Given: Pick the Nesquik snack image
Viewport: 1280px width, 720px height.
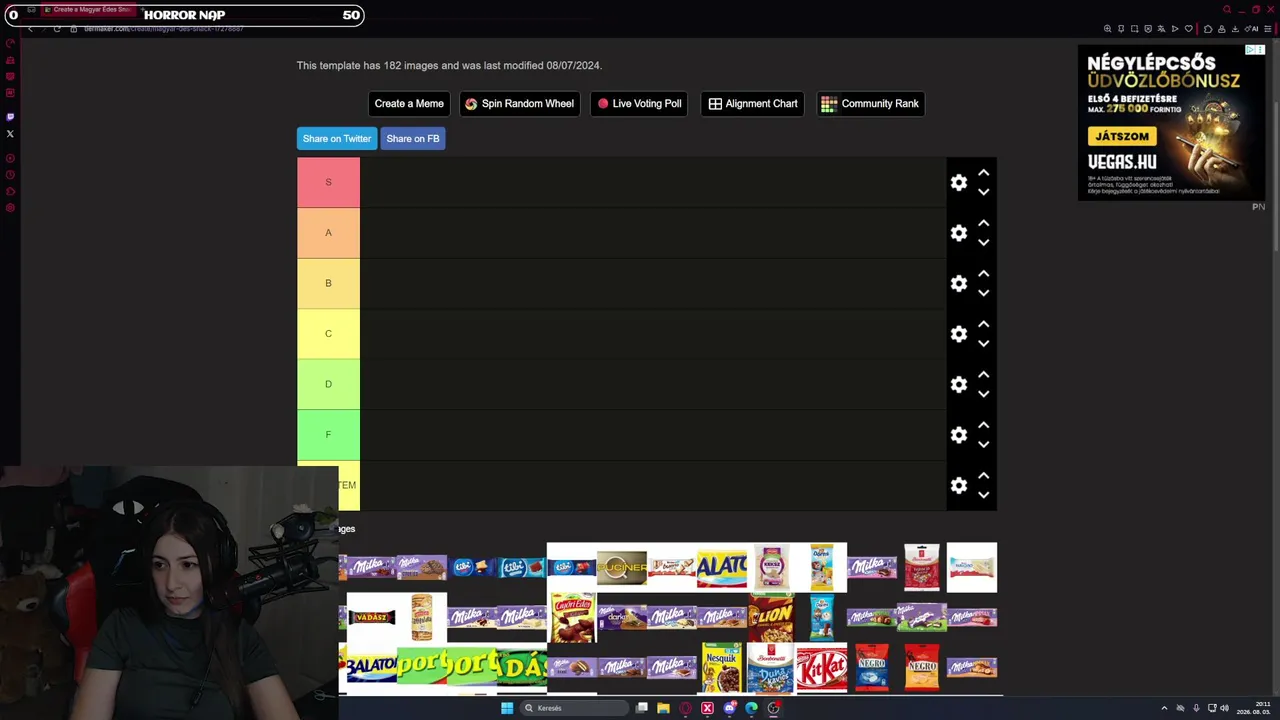Looking at the screenshot, I should pos(722,667).
